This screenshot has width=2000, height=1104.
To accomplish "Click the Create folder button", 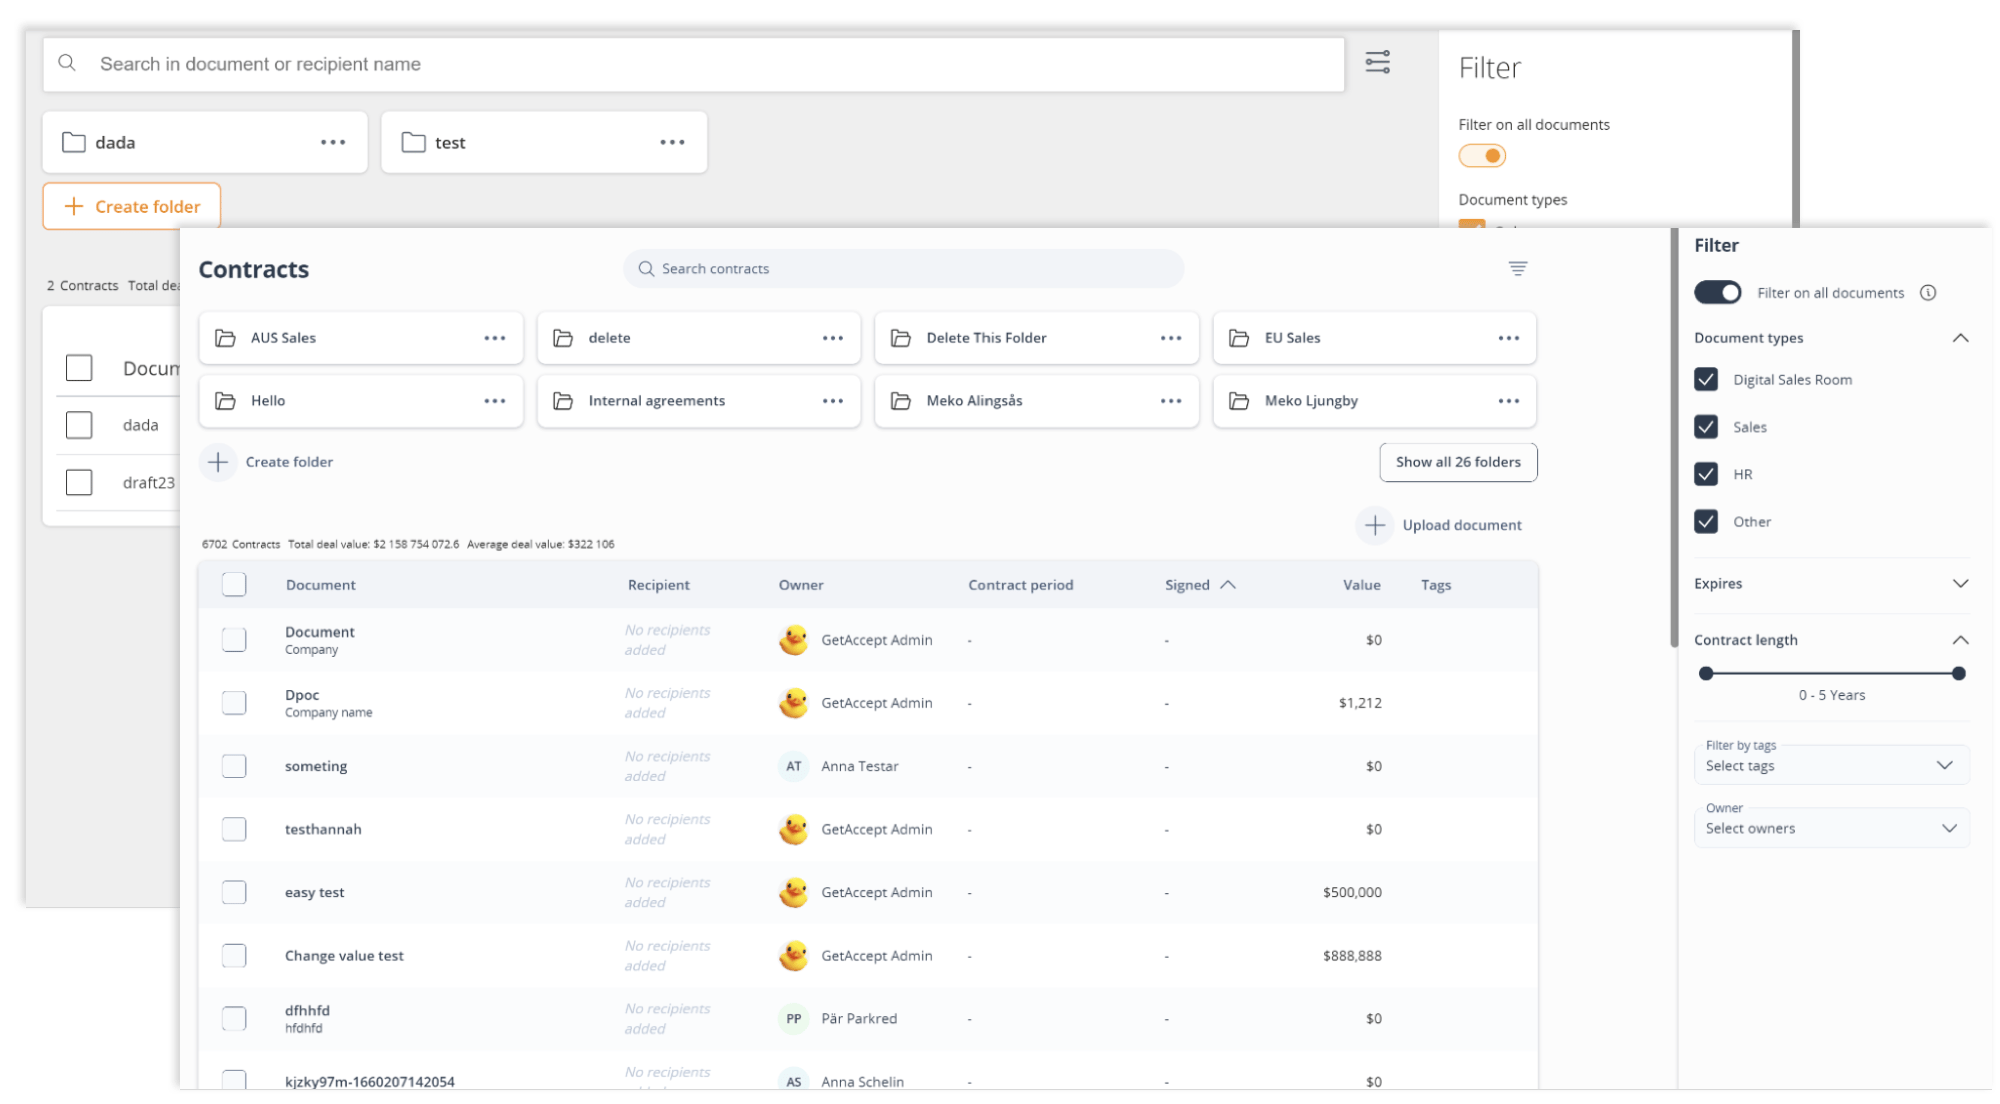I will pos(132,205).
